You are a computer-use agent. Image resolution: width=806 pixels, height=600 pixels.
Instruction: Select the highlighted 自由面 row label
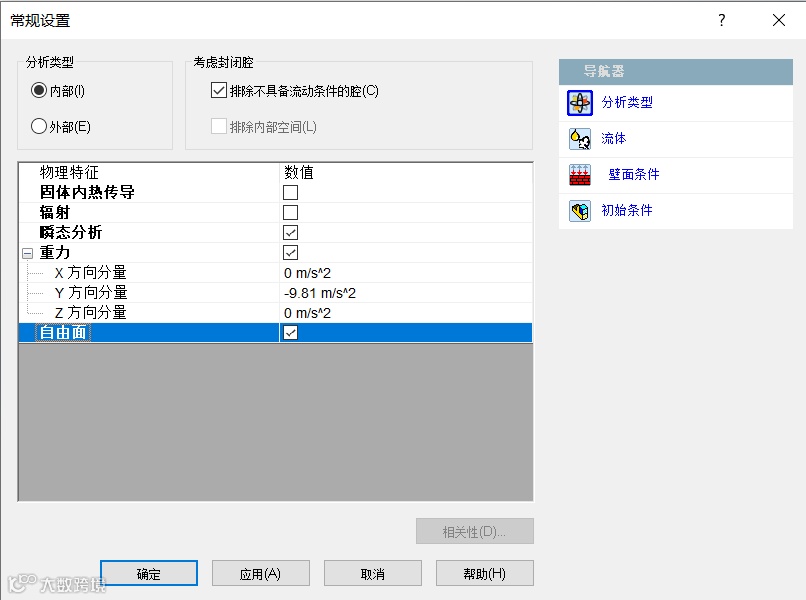63,333
